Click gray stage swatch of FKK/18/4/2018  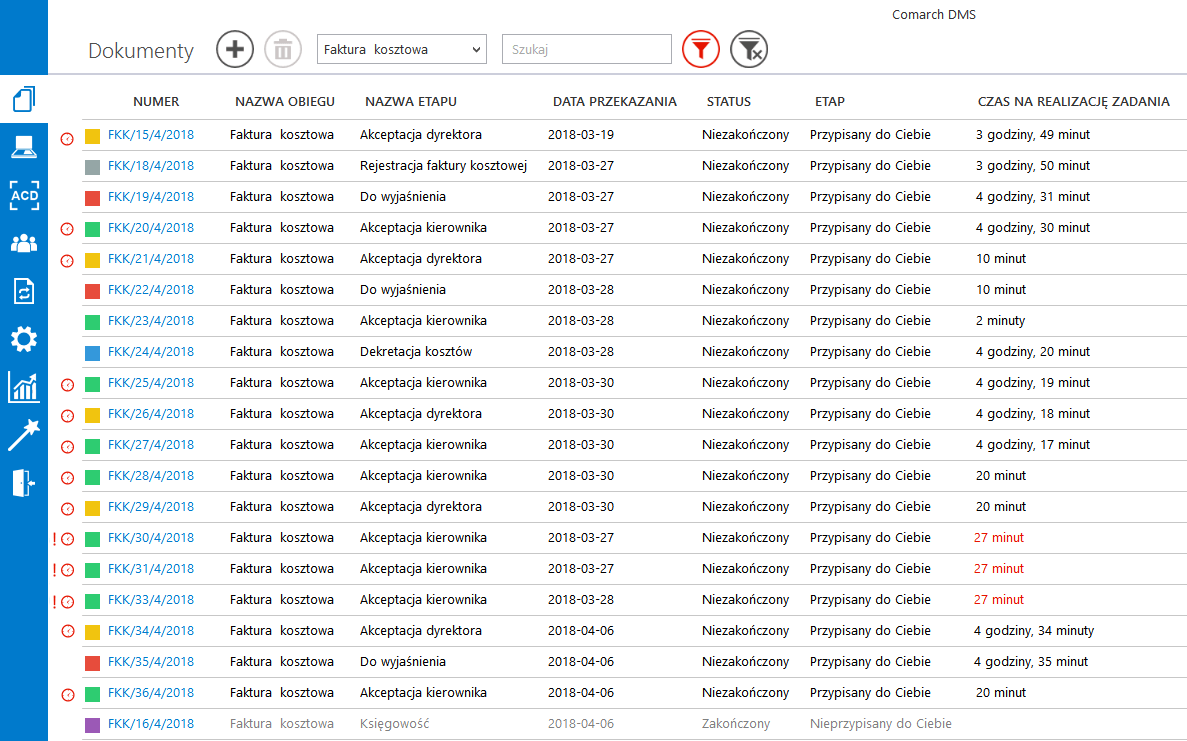click(x=92, y=167)
